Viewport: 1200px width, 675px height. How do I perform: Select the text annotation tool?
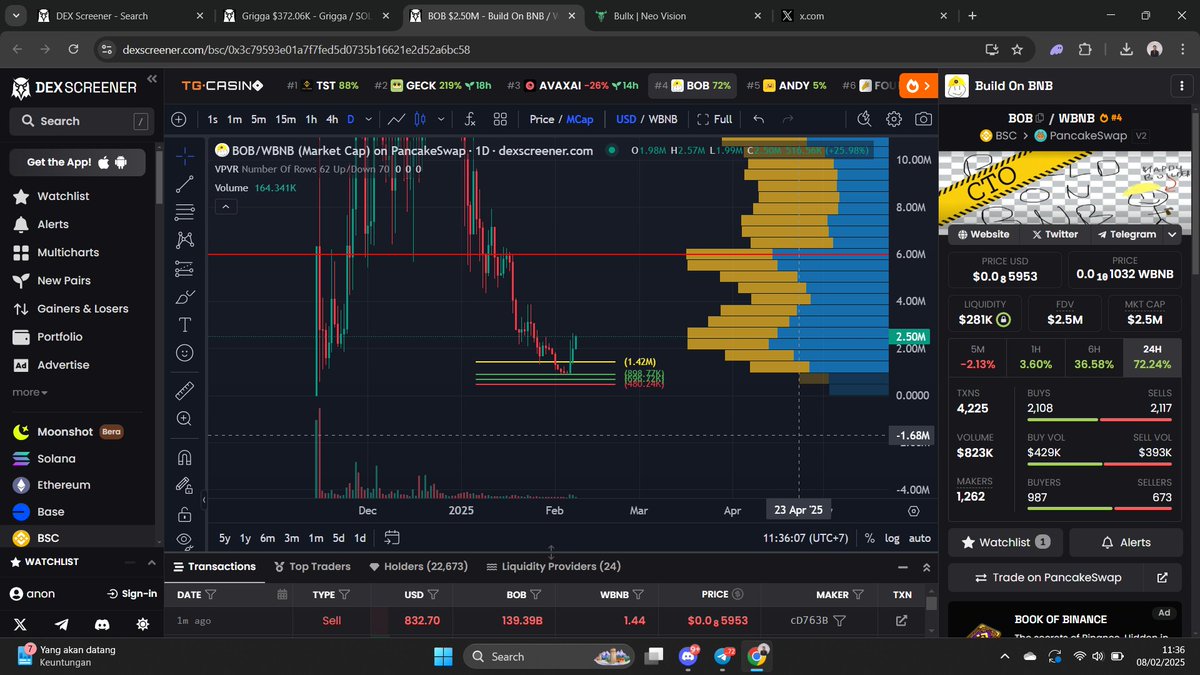185,325
